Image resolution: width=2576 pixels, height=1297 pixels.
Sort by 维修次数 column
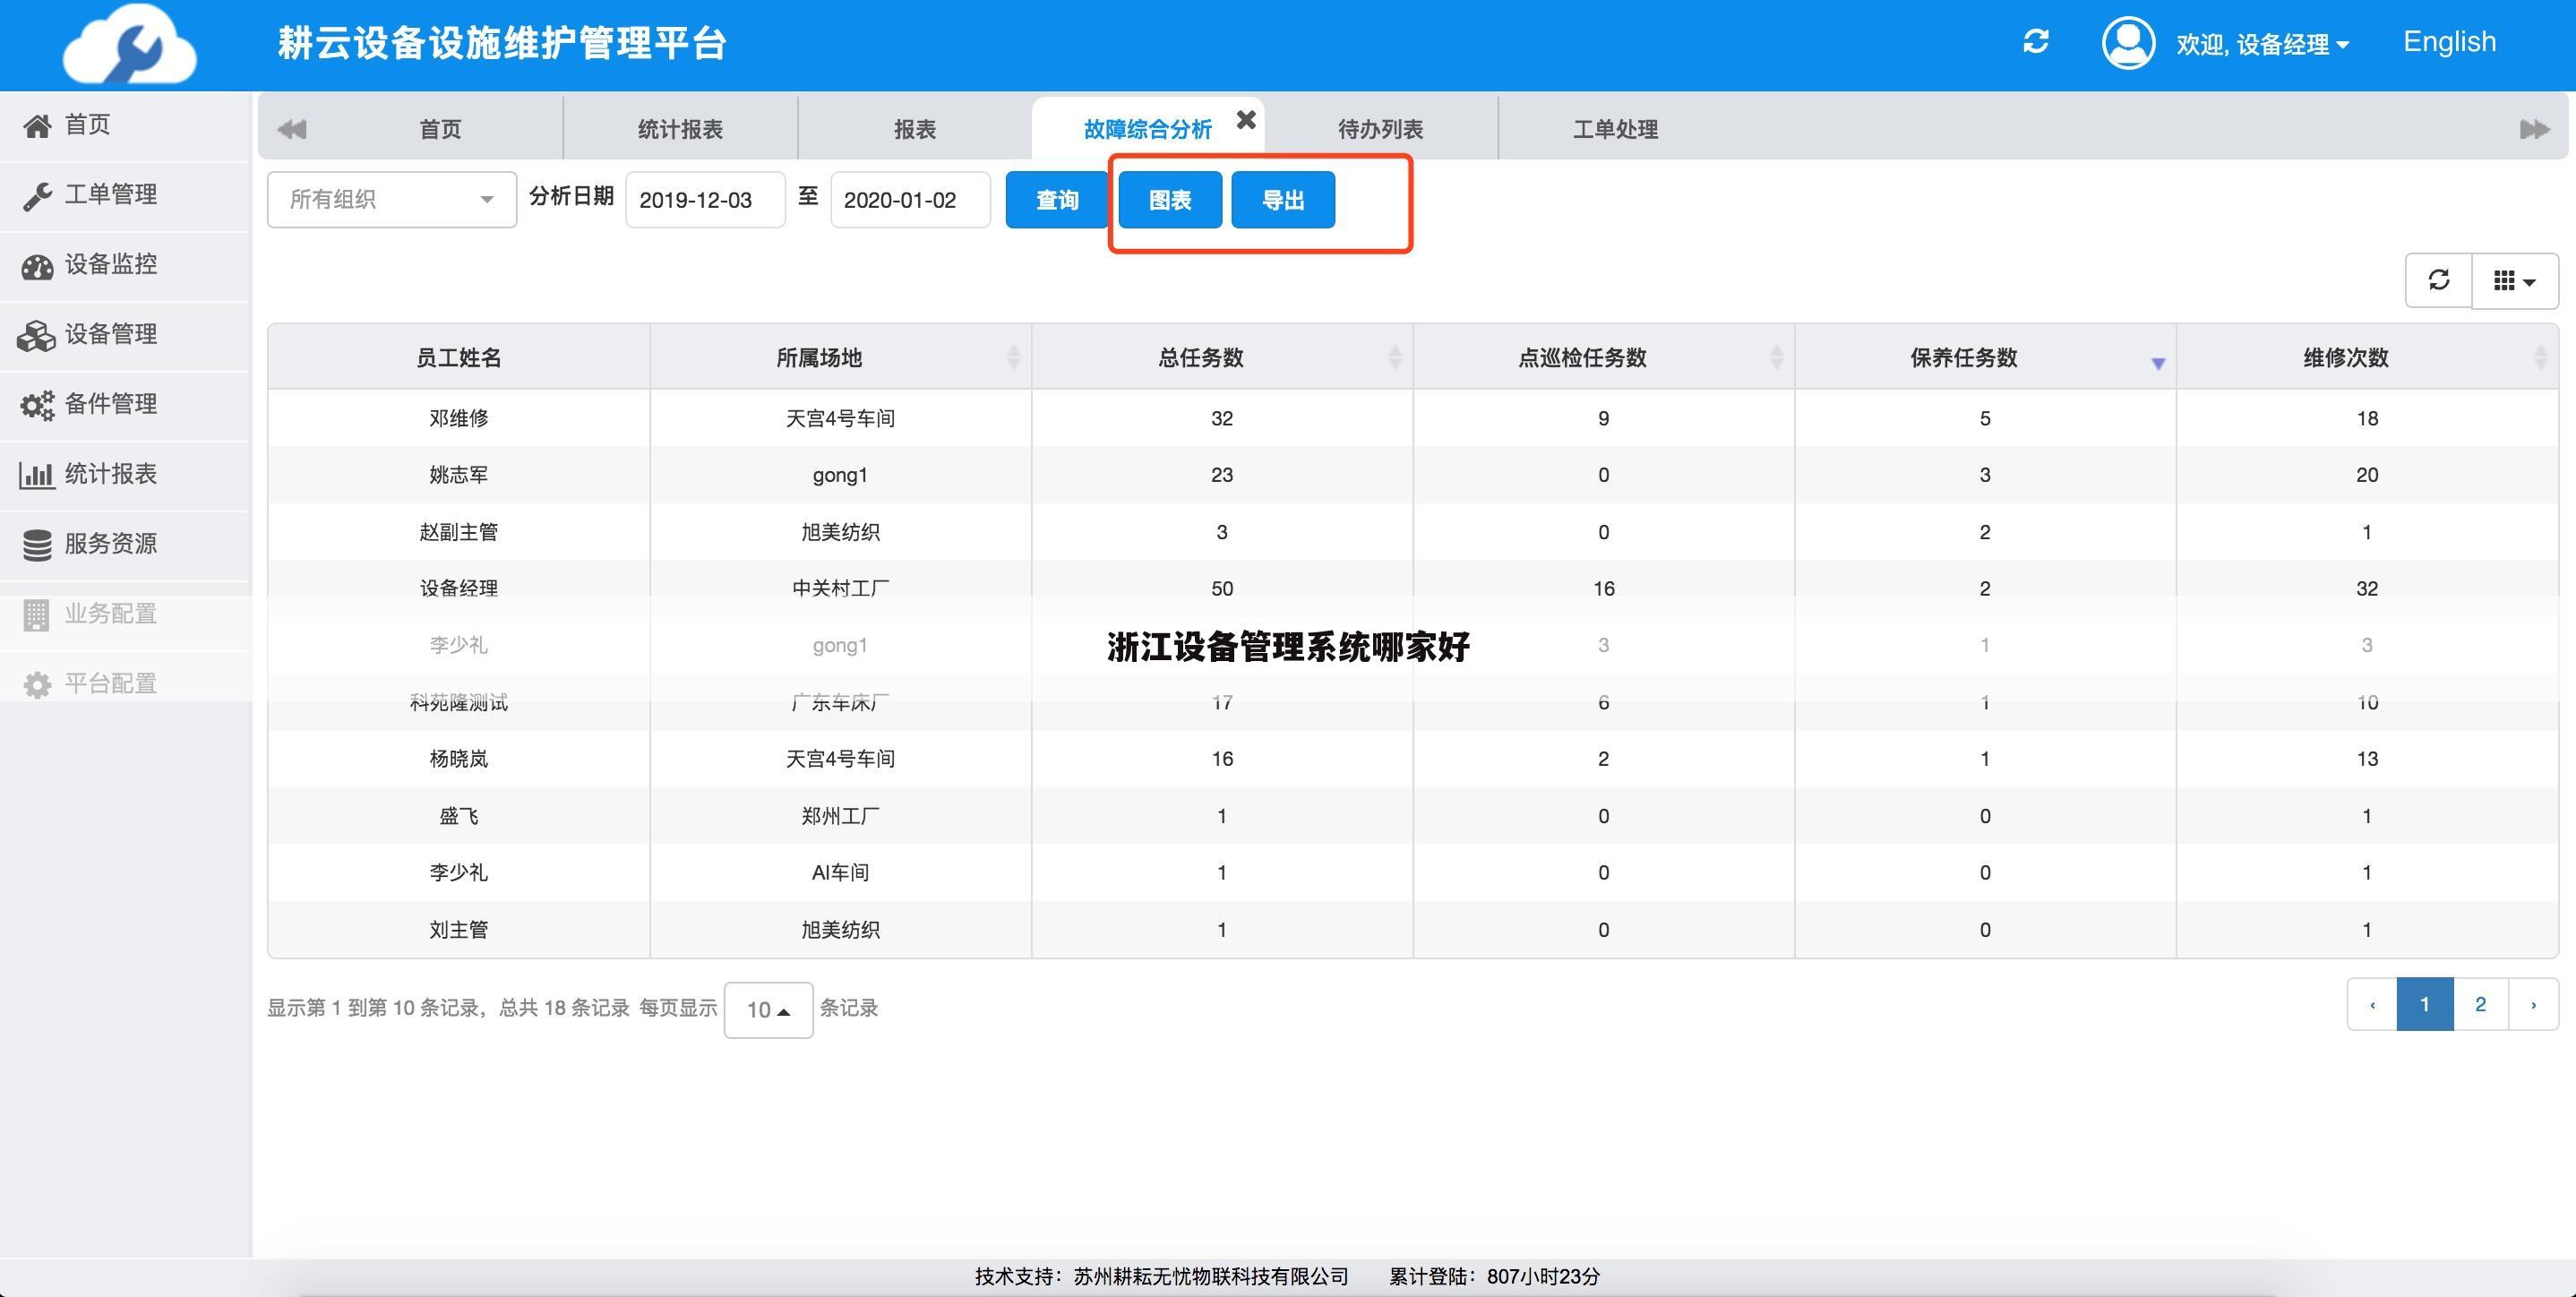click(2367, 357)
